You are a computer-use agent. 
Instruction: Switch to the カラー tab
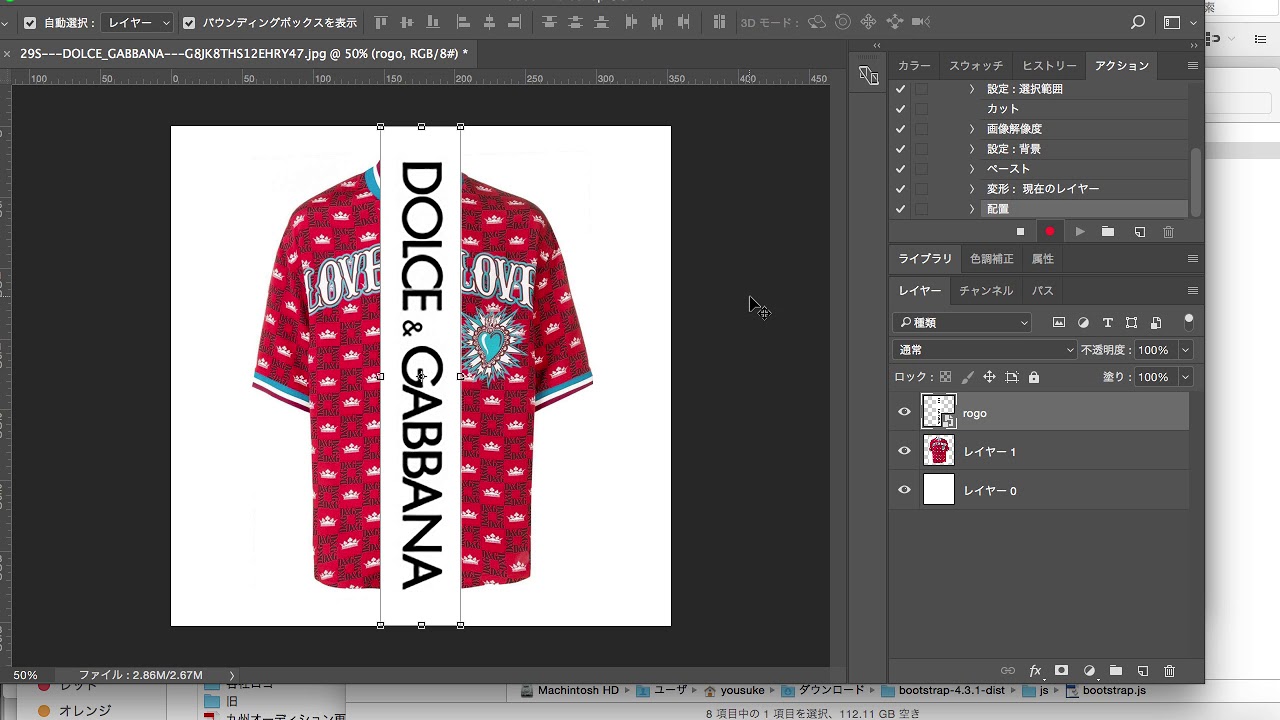click(914, 65)
